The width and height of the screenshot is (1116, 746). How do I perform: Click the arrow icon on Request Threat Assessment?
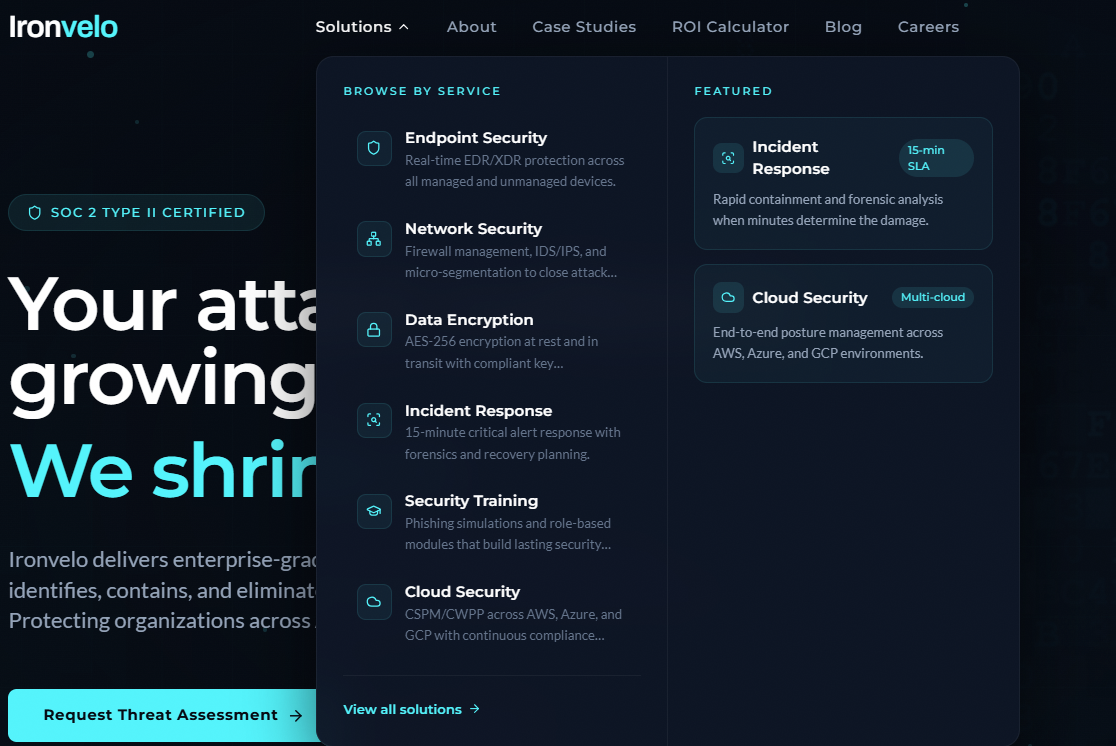pos(296,715)
